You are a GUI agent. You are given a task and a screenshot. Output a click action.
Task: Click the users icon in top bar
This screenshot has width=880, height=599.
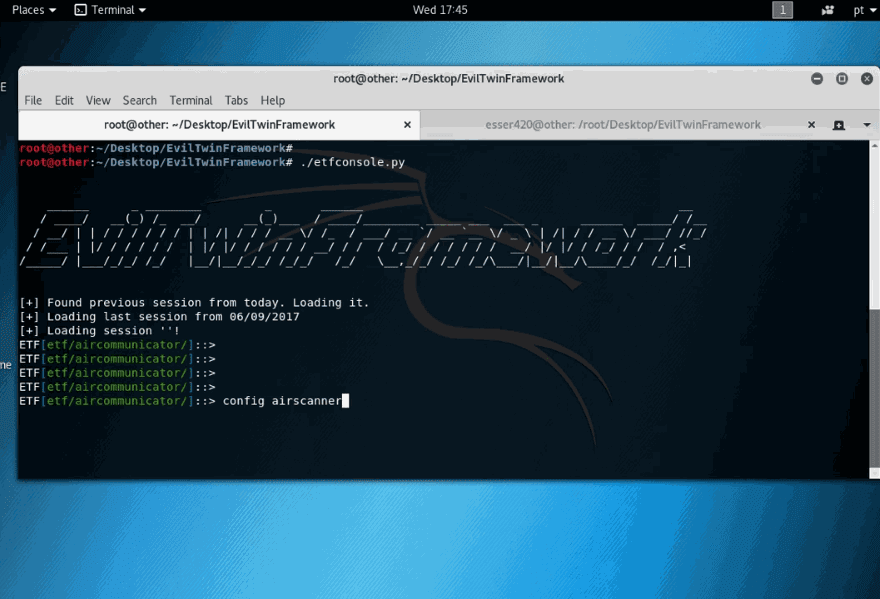tap(828, 10)
